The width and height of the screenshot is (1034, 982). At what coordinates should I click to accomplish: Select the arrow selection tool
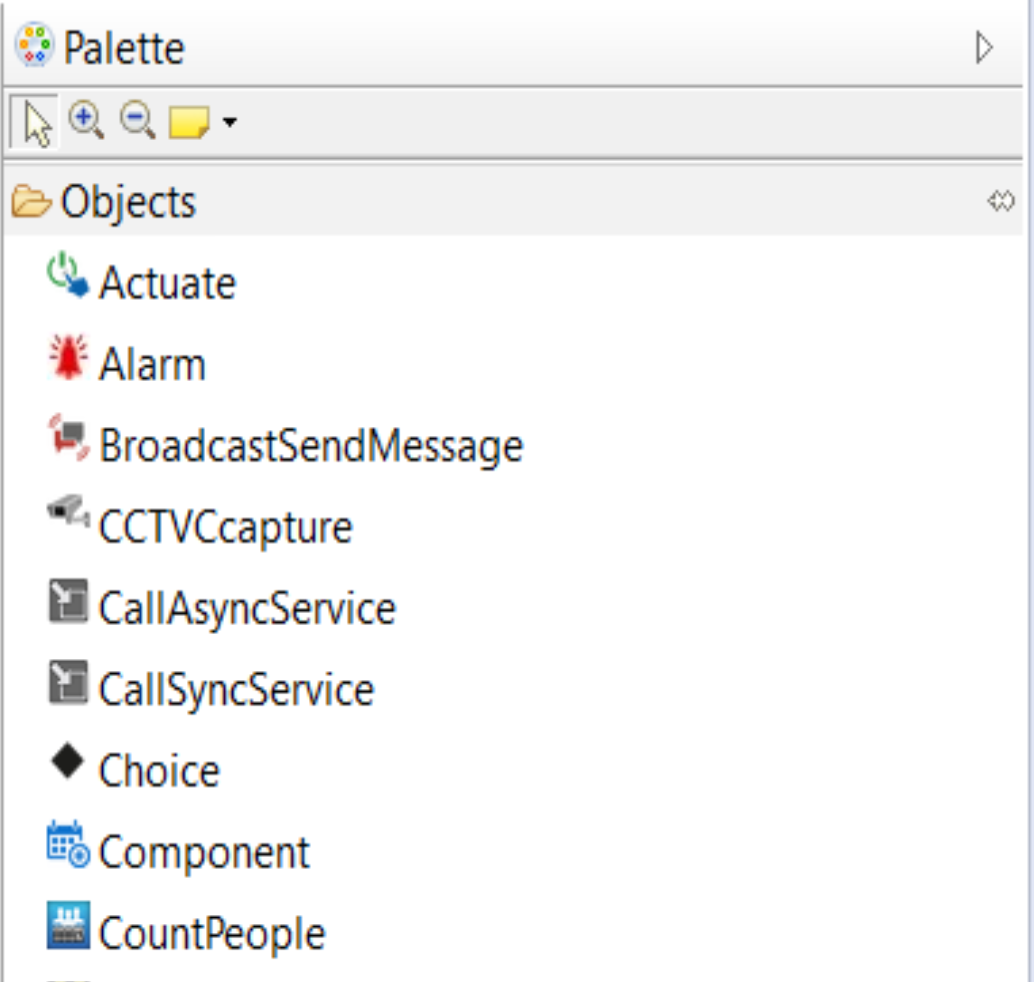coord(35,124)
